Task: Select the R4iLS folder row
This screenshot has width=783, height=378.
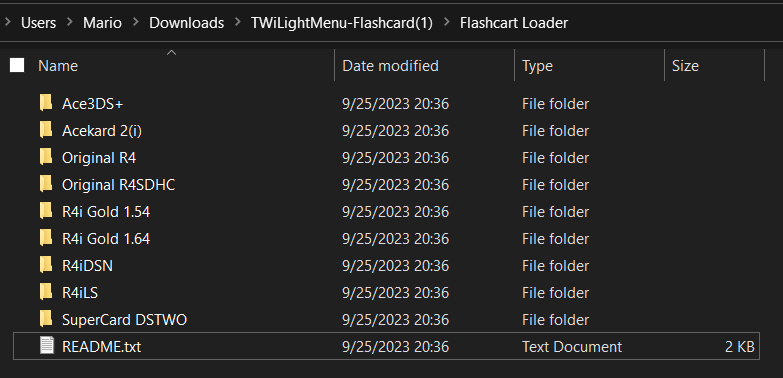Action: point(386,292)
